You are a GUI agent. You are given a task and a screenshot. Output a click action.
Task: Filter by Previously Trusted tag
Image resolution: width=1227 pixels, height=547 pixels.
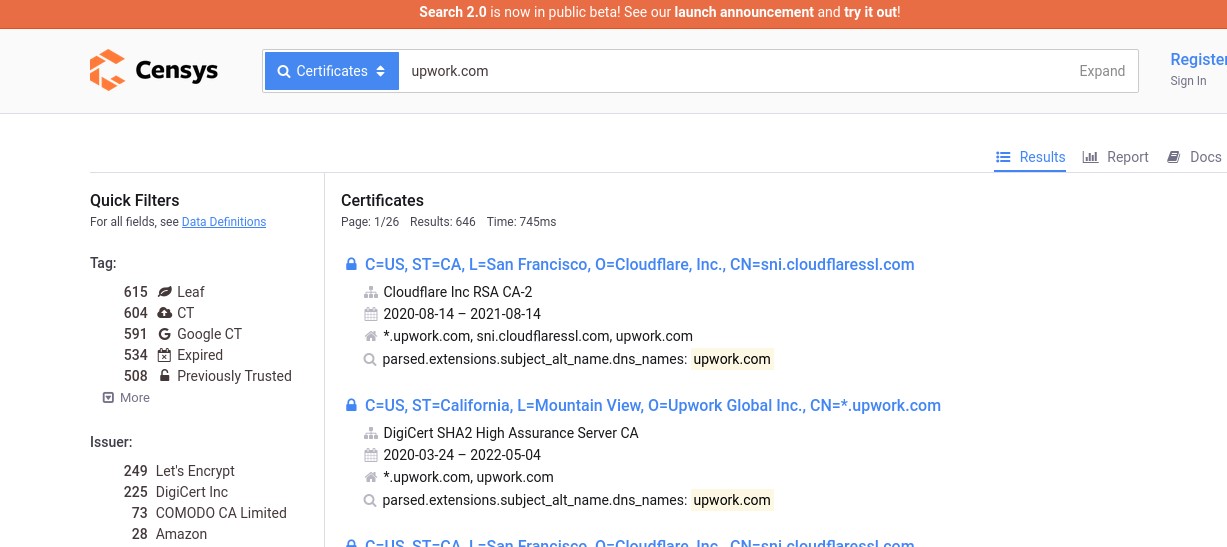click(234, 376)
